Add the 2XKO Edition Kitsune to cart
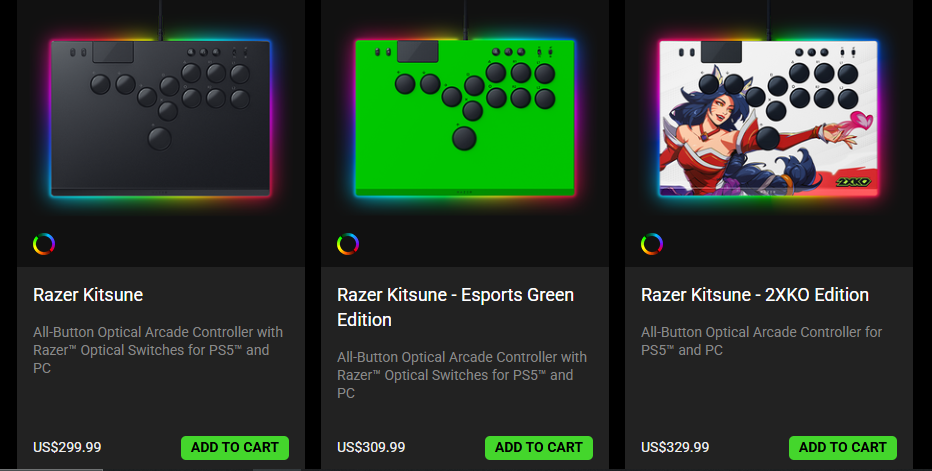The height and width of the screenshot is (471, 932). pyautogui.click(x=843, y=448)
